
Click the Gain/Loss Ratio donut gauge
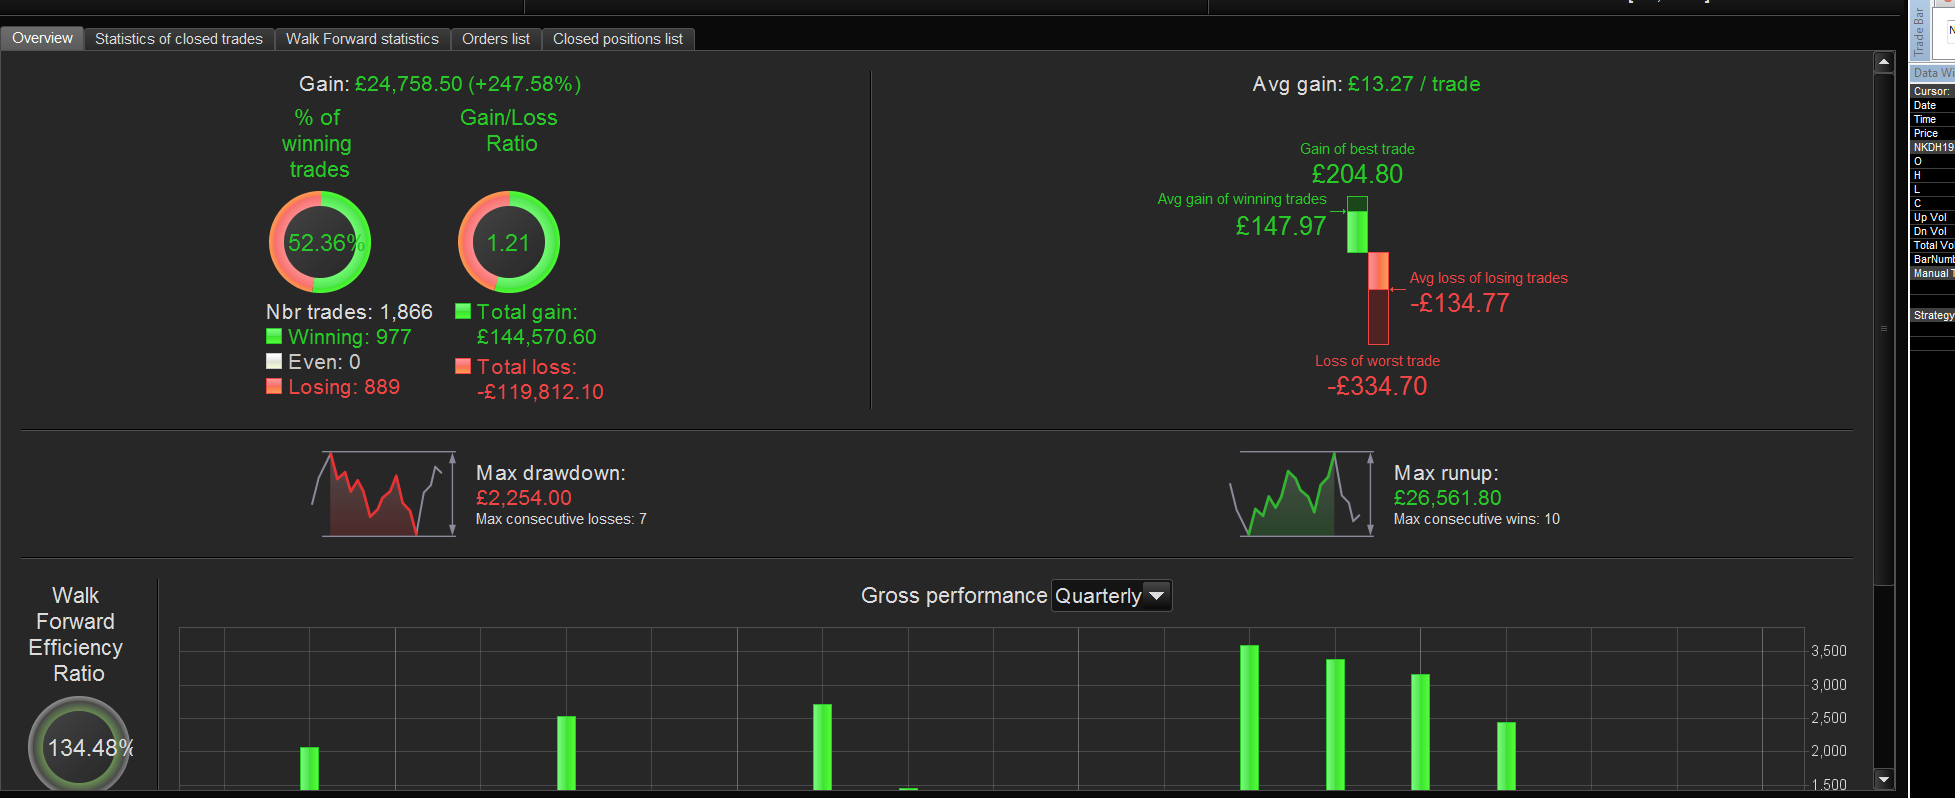tap(509, 242)
